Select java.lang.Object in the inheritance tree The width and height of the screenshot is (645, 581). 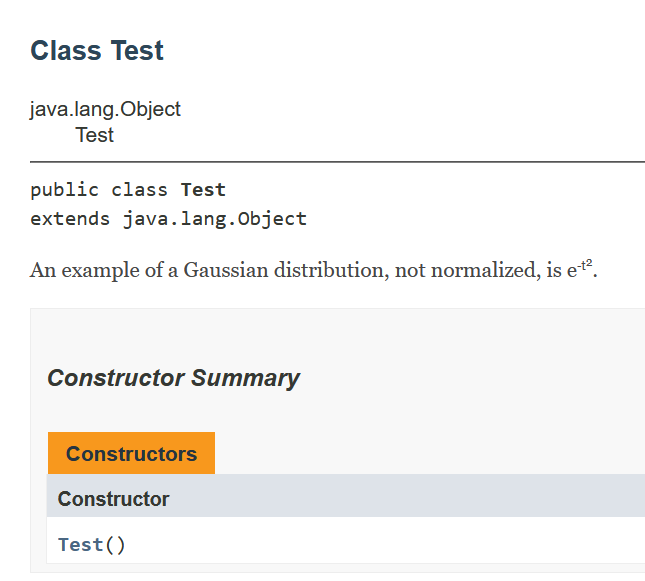pos(105,109)
